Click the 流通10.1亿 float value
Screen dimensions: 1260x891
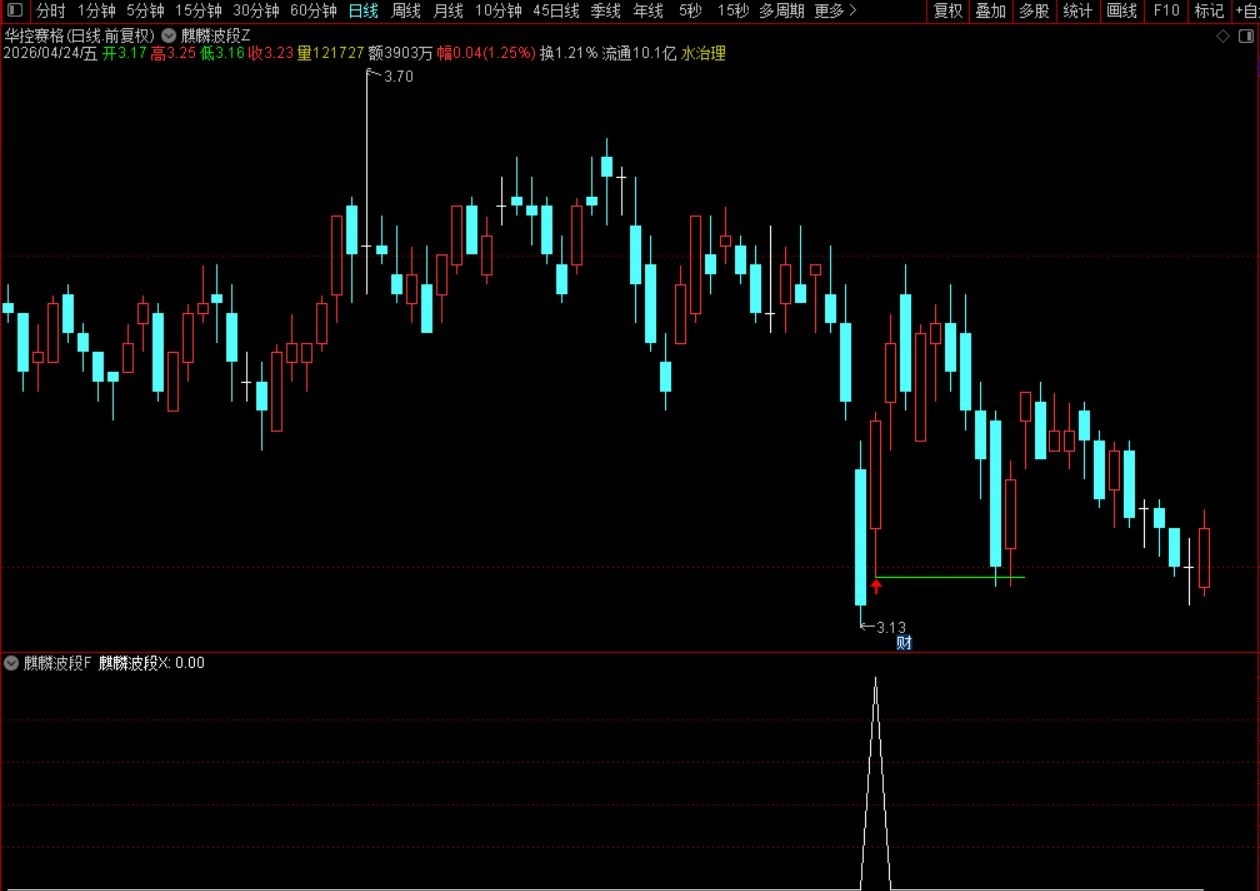(639, 54)
